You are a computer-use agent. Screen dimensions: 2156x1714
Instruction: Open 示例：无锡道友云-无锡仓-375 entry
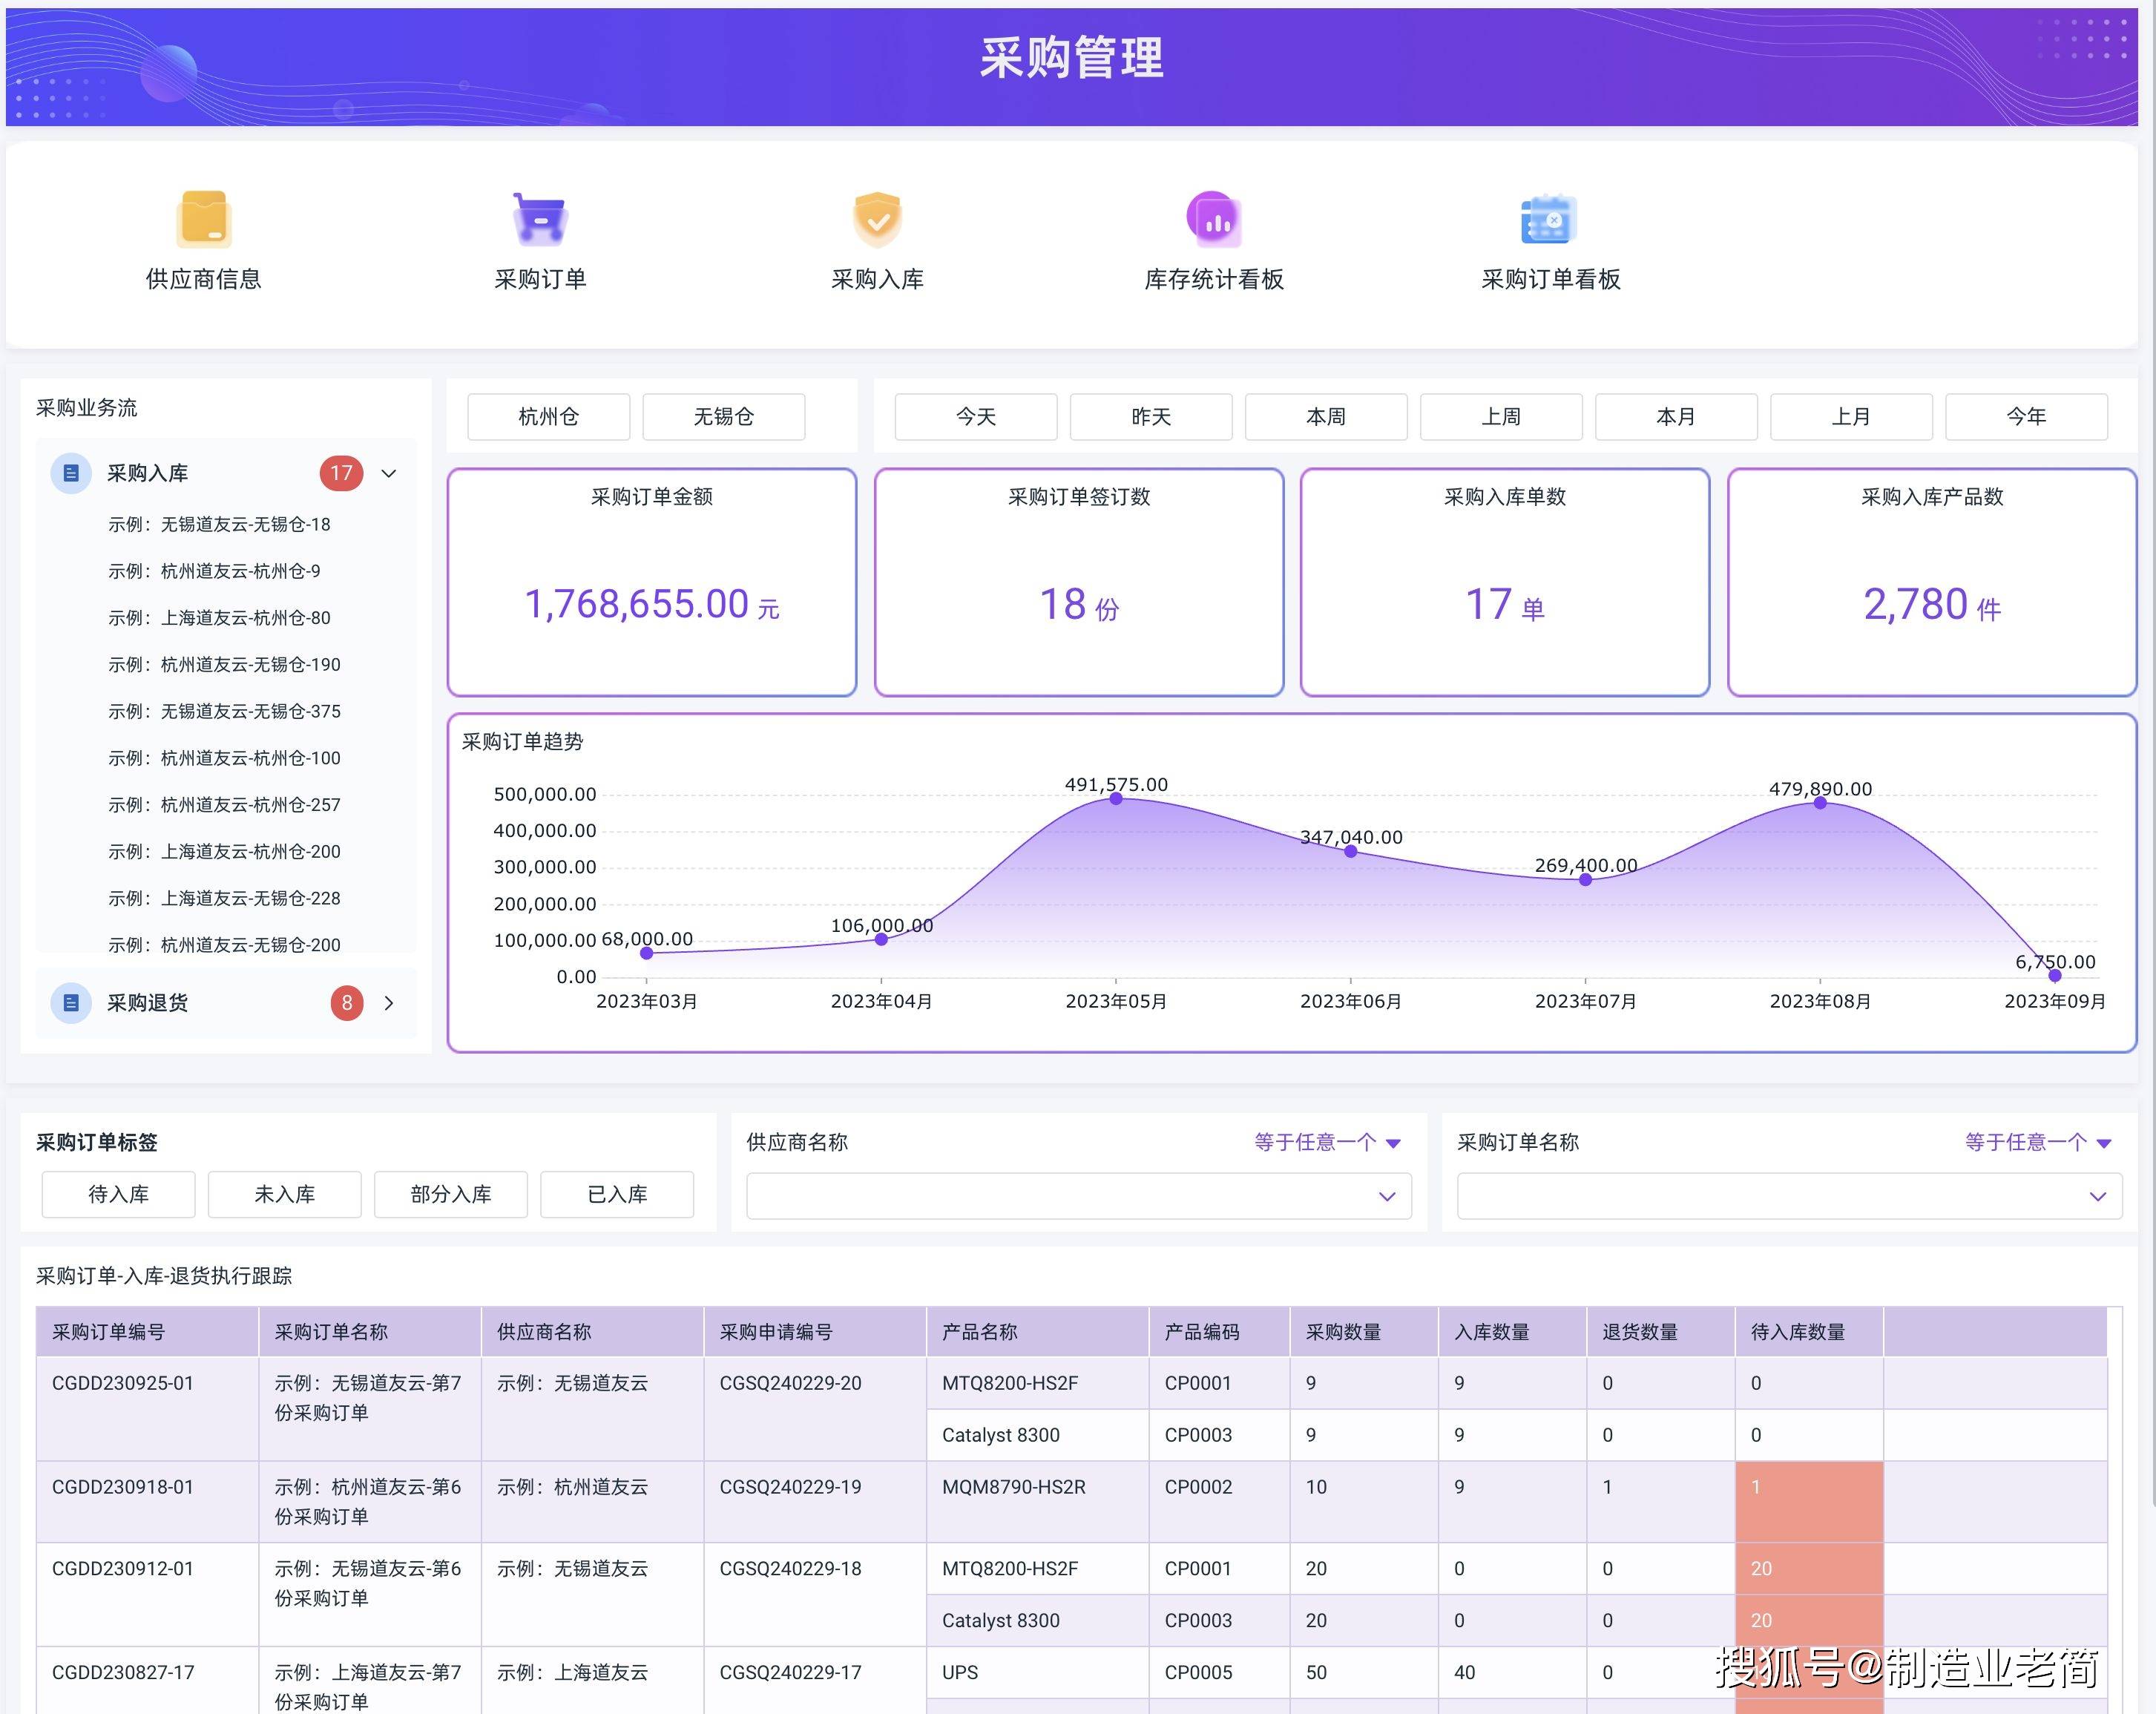224,711
